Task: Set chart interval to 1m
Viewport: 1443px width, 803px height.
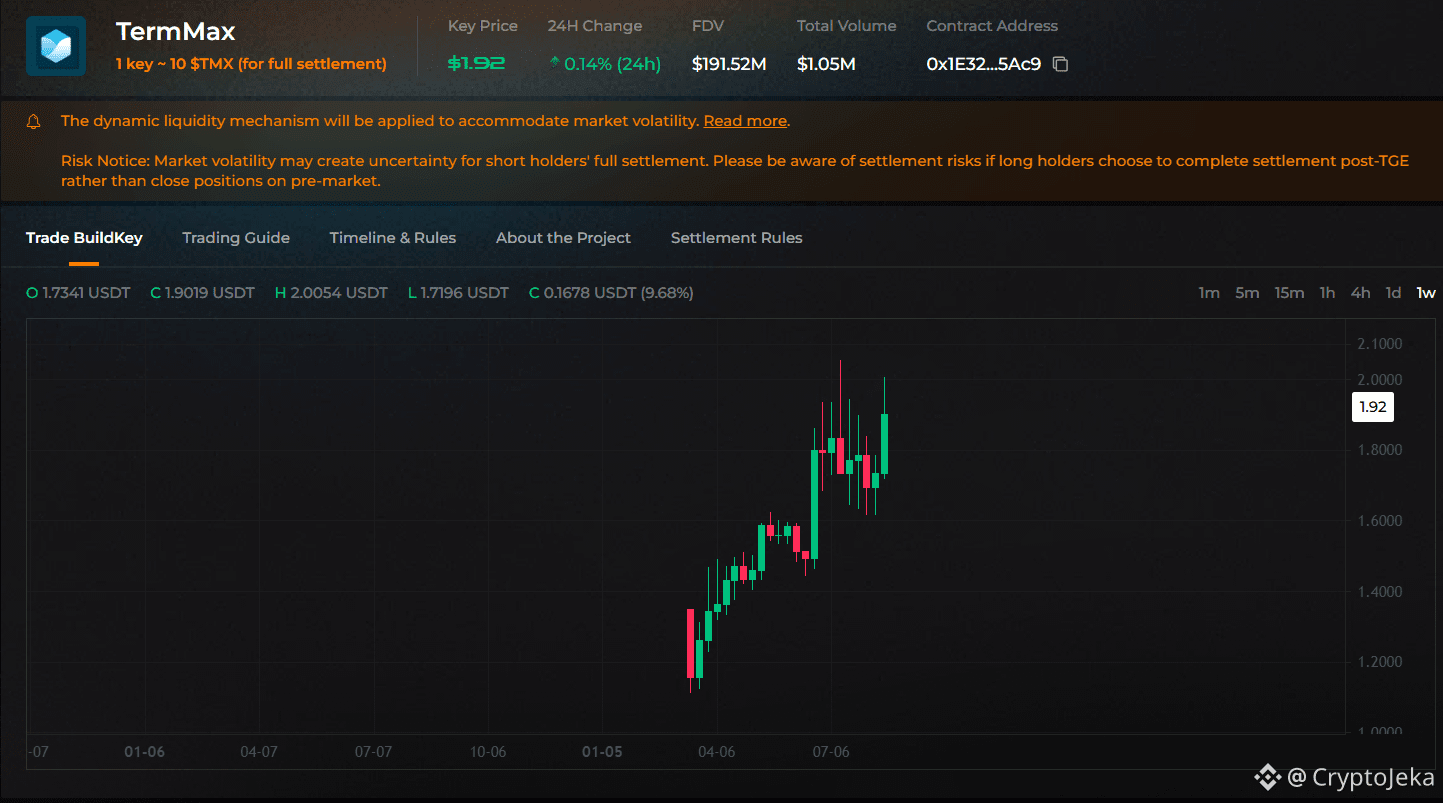Action: [1209, 293]
